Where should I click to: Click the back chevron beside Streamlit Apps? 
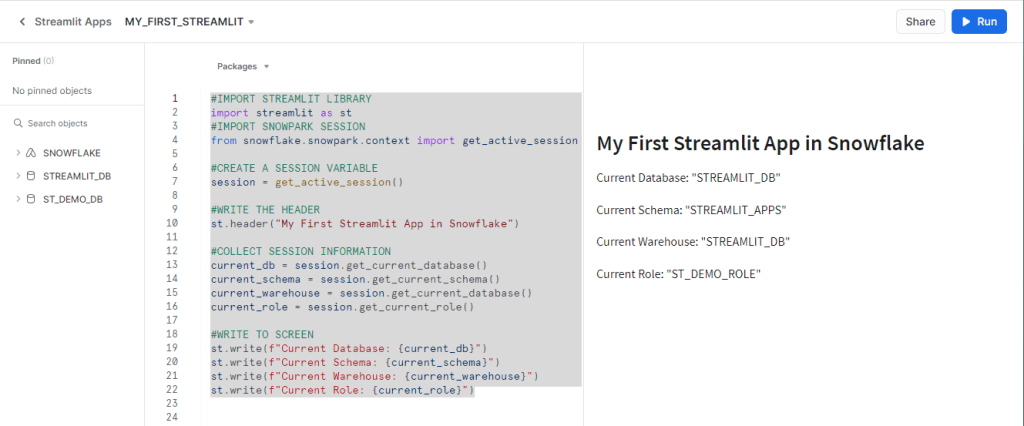(22, 21)
